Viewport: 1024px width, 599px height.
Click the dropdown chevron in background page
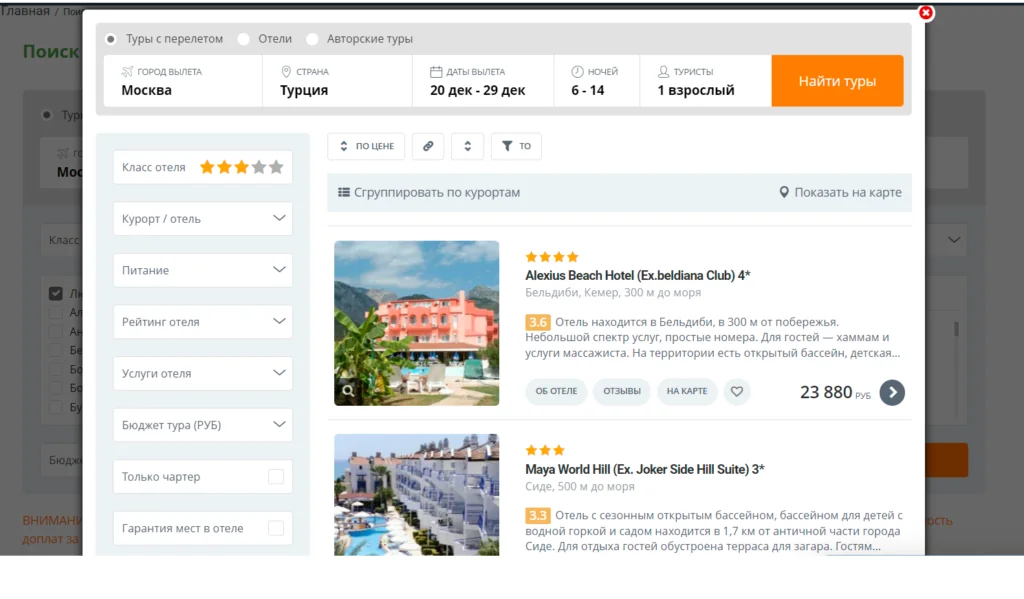click(x=954, y=240)
